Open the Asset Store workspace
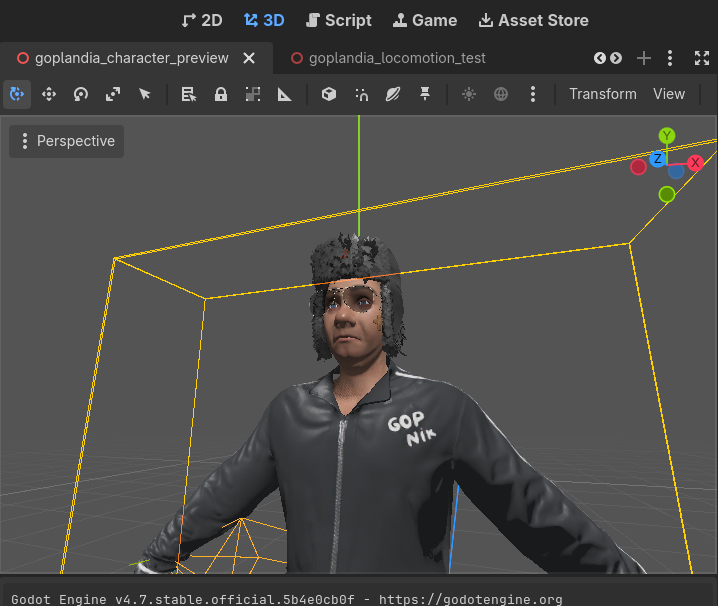Viewport: 718px width, 606px height. (x=533, y=20)
